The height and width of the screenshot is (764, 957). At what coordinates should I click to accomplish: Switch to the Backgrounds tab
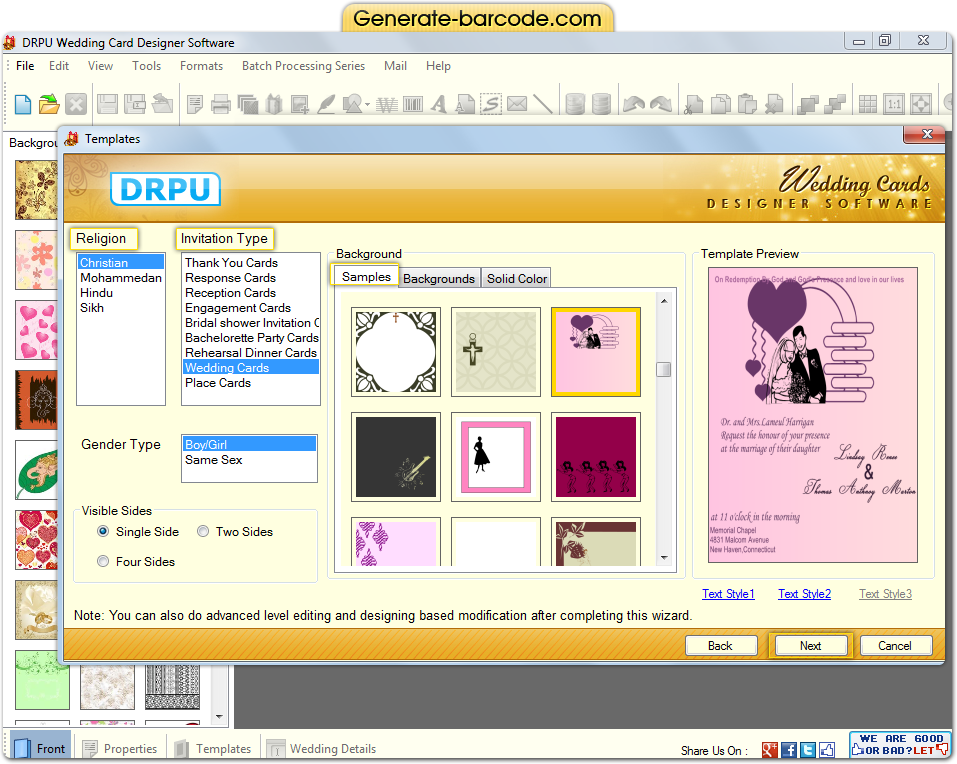[x=439, y=278]
